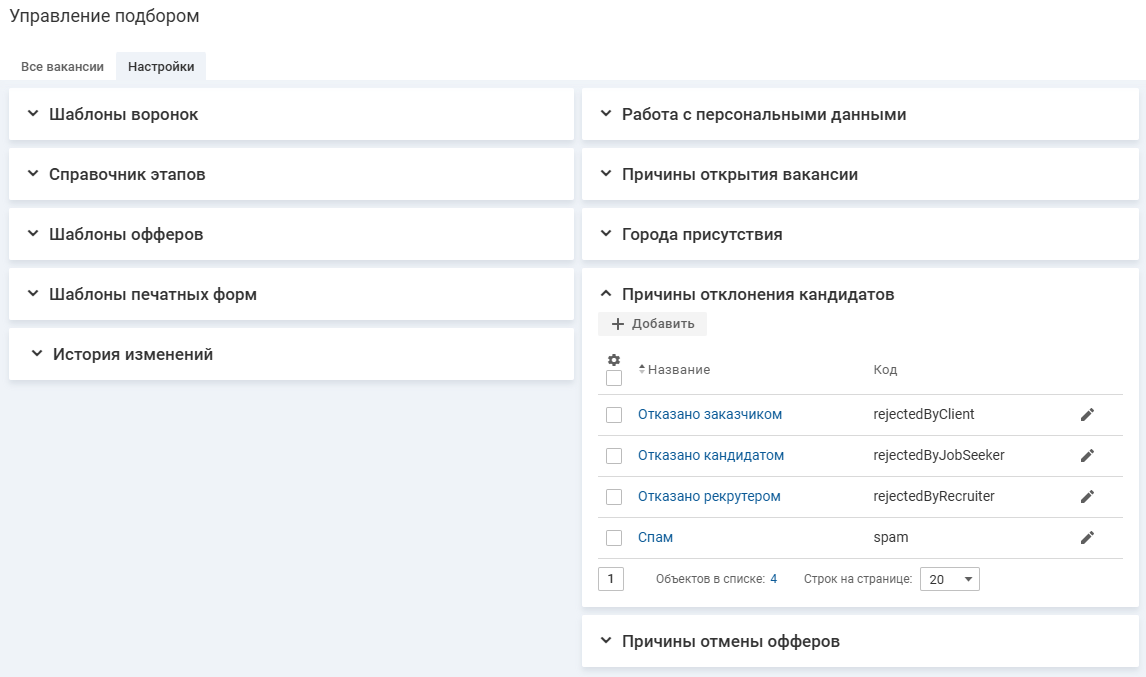The width and height of the screenshot is (1146, 677).
Task: Select the 'Спам' row checkbox
Action: tap(614, 538)
